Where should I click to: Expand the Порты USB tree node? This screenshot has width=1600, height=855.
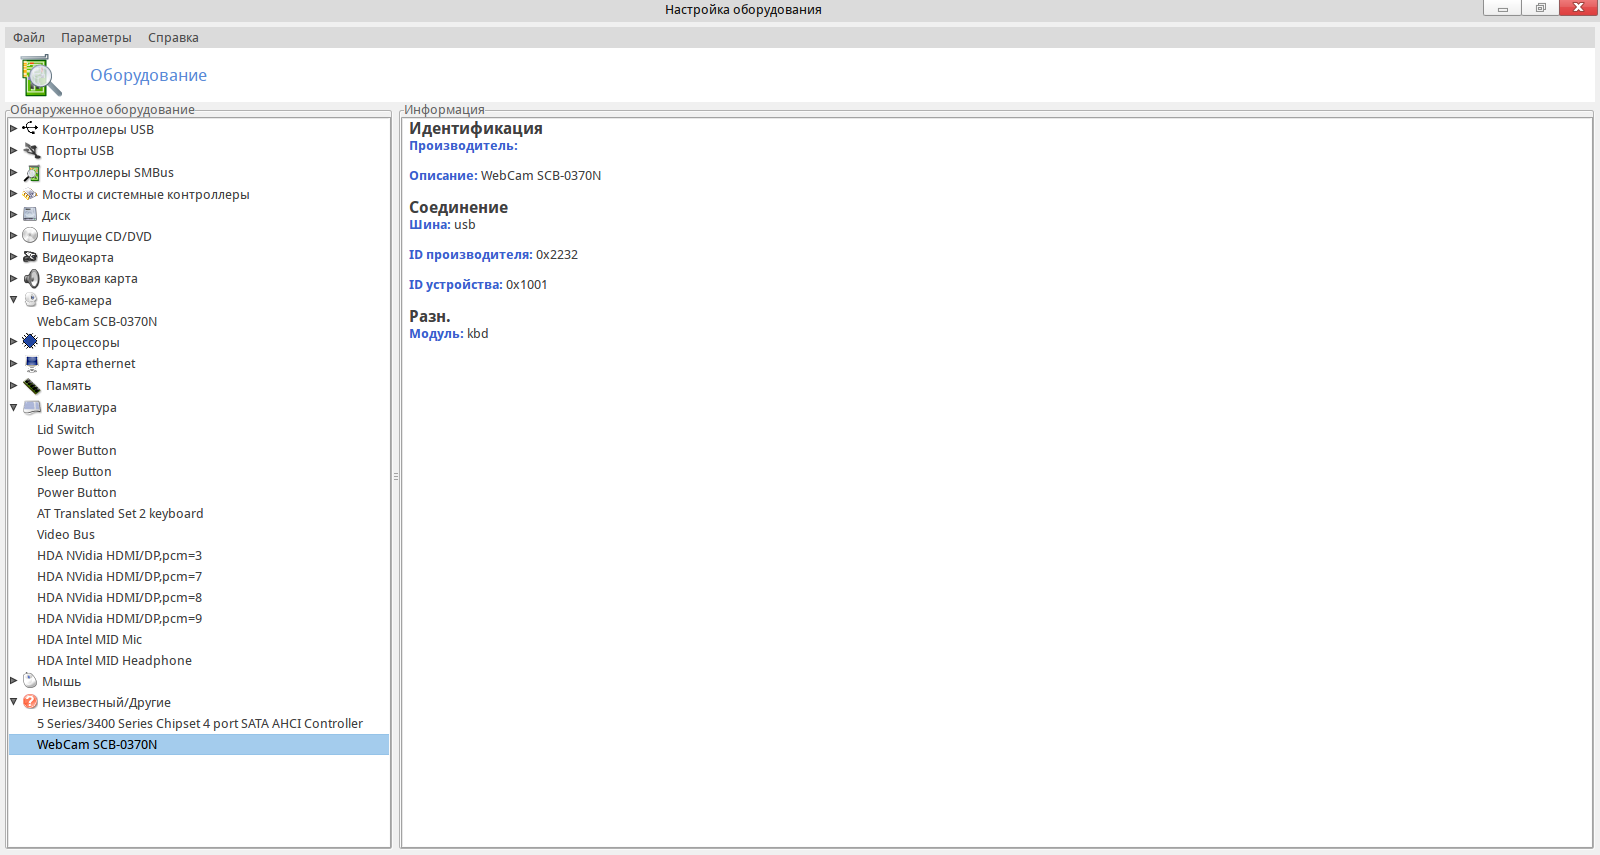coord(14,150)
